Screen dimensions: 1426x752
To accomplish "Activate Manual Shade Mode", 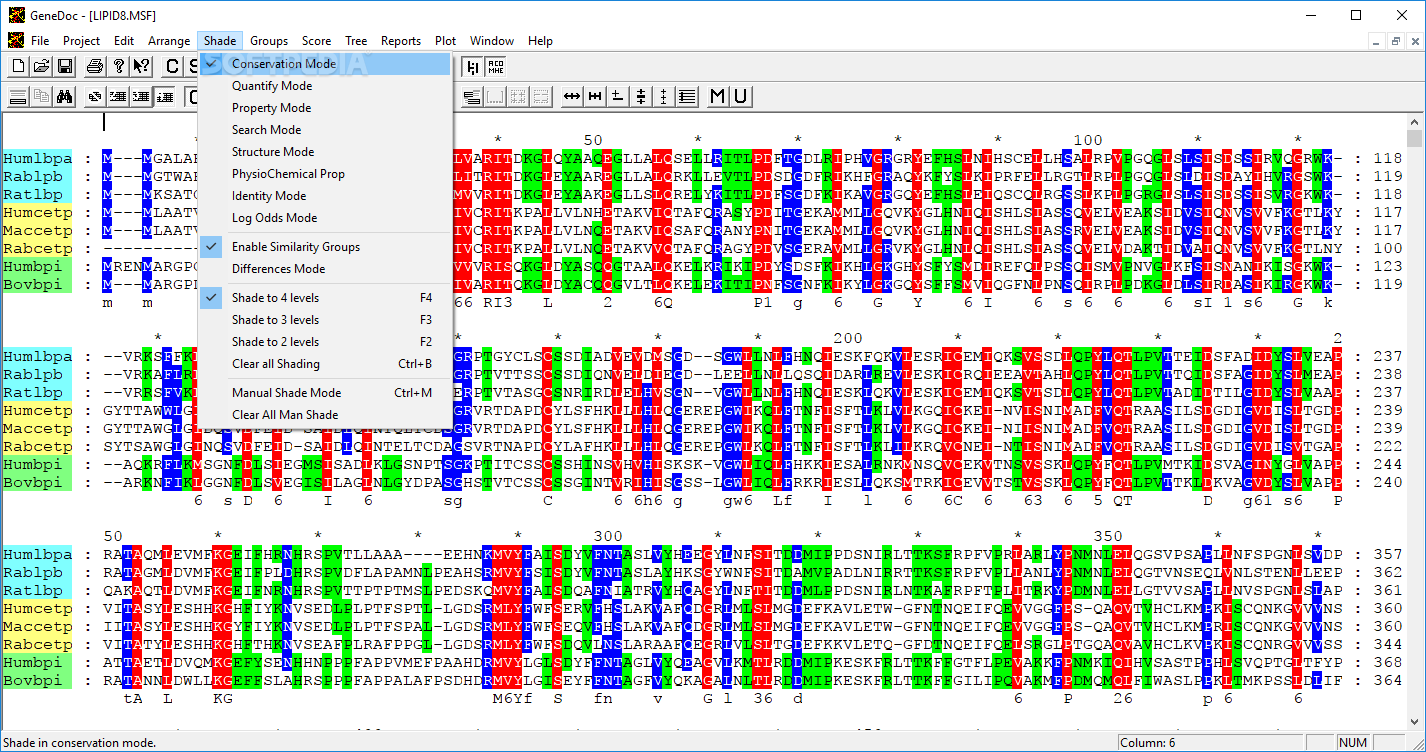I will [x=325, y=393].
